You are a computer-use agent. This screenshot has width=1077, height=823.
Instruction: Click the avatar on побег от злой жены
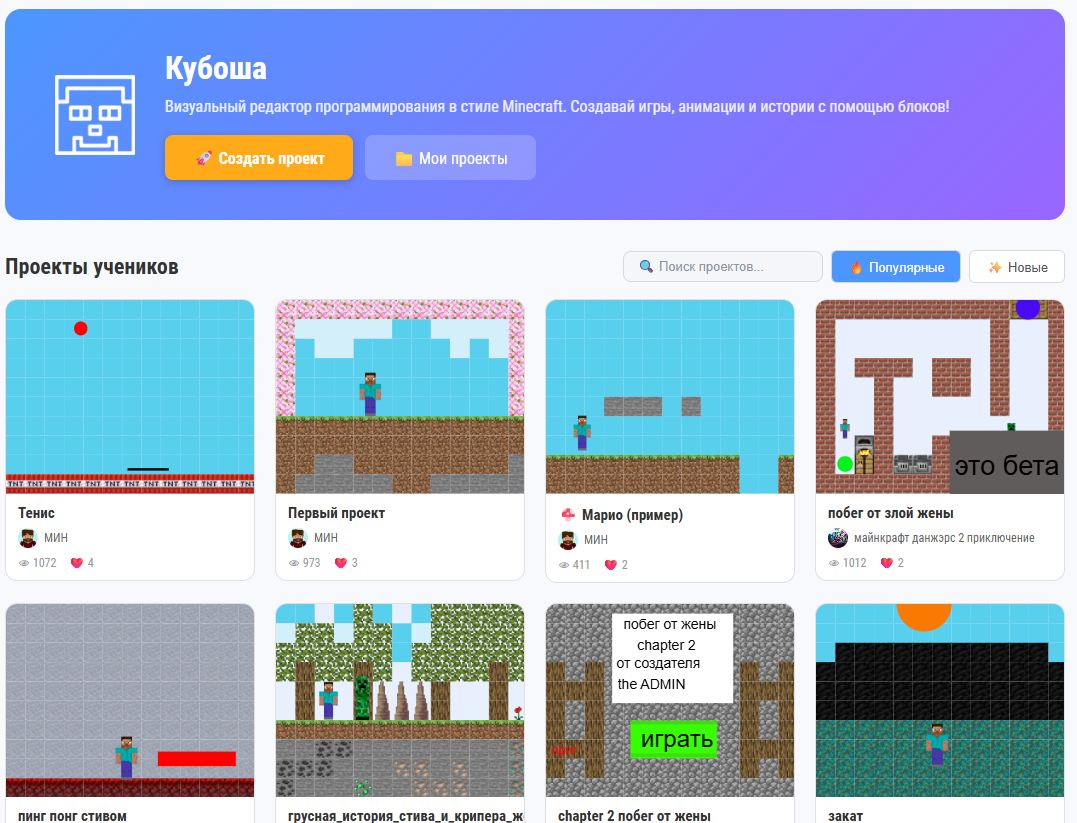838,538
